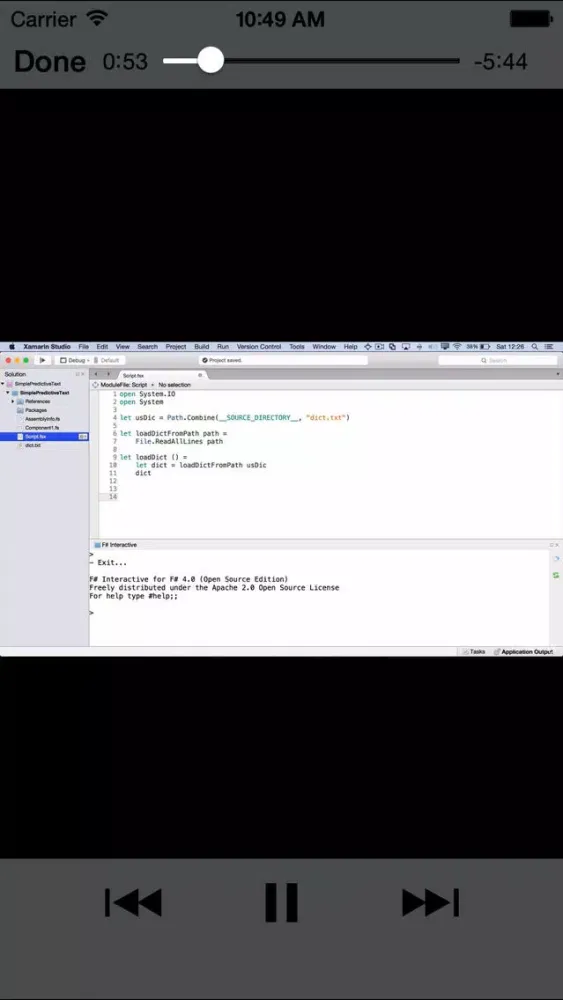Skip forward with the next track button
563x1000 pixels.
[x=430, y=902]
